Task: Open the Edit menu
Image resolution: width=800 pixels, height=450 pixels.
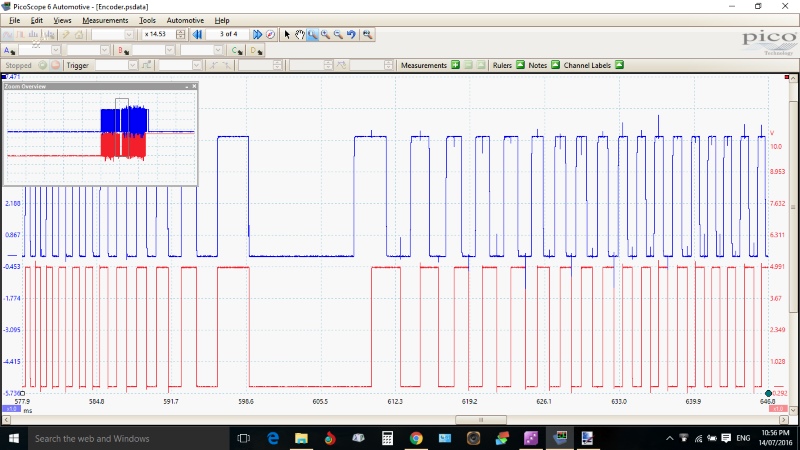Action: point(36,20)
